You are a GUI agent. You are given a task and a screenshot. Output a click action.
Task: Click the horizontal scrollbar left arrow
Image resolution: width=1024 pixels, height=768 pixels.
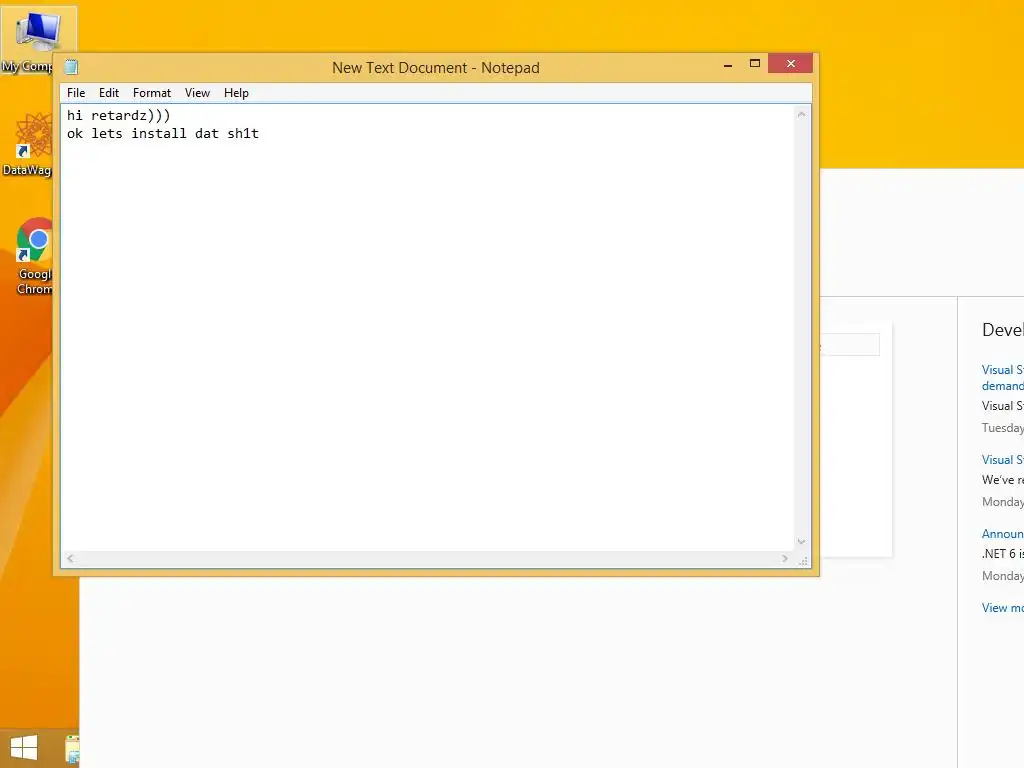(x=70, y=558)
